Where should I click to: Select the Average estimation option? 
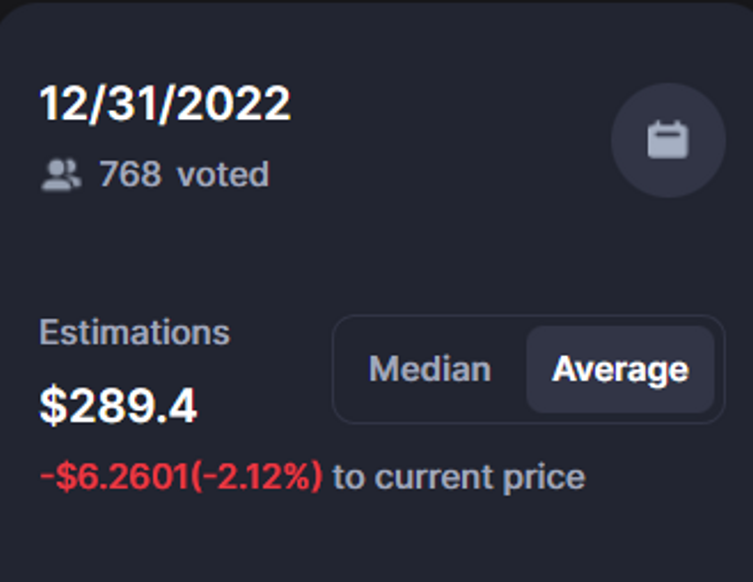(x=620, y=369)
